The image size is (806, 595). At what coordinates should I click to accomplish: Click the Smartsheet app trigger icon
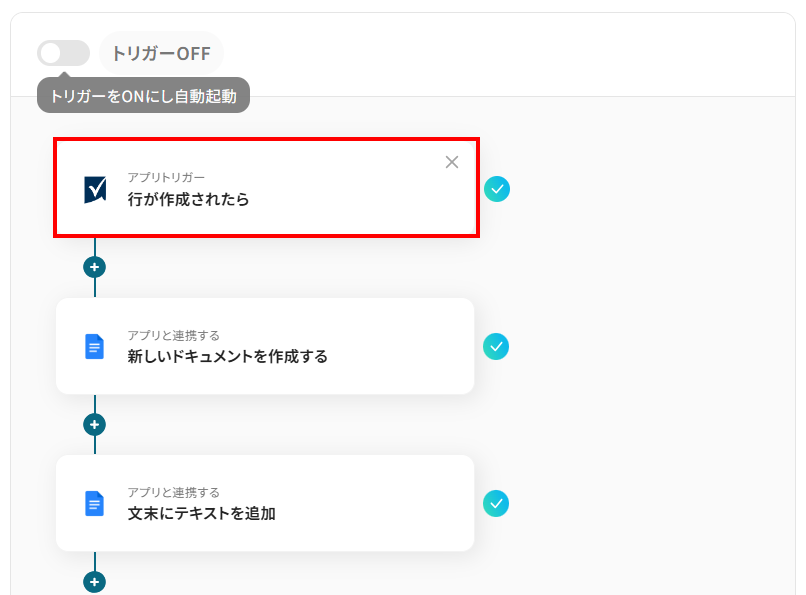(95, 189)
